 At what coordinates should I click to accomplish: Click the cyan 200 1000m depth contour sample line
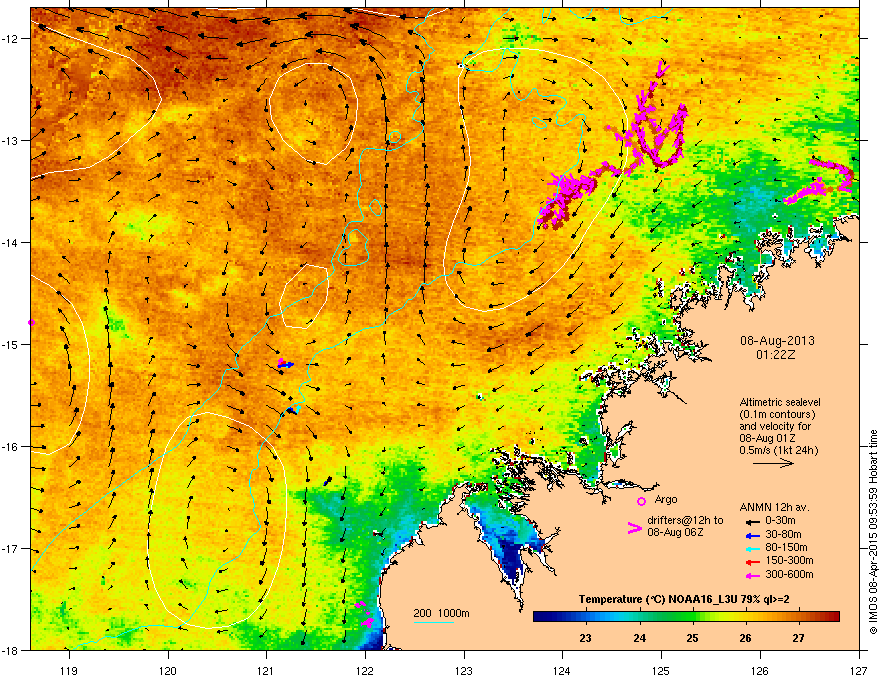pos(433,623)
